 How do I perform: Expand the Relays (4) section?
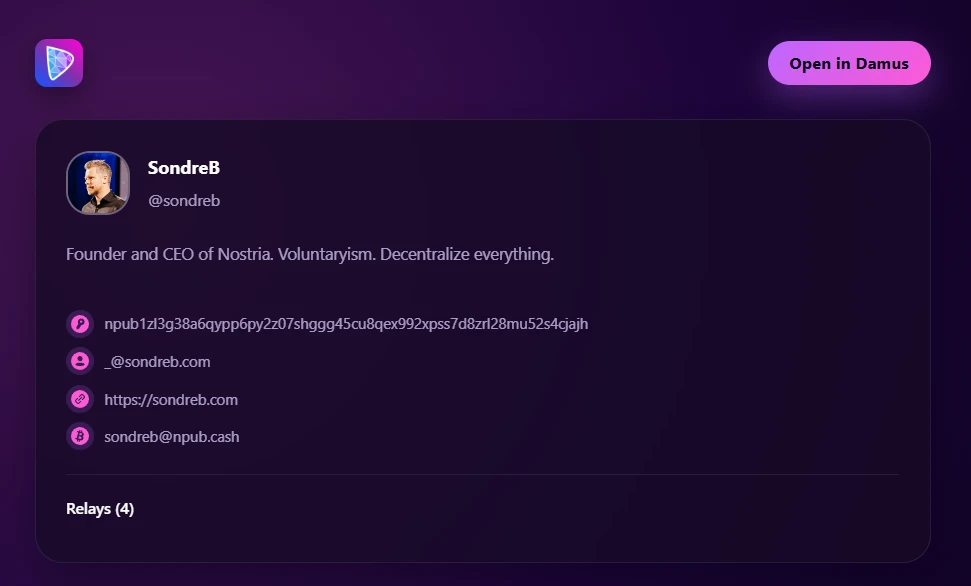(x=99, y=509)
